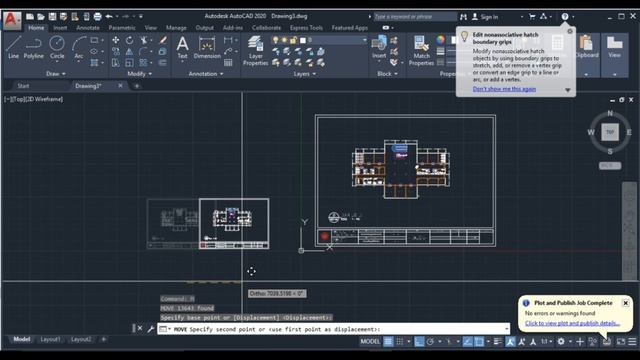The height and width of the screenshot is (360, 640).
Task: Click the Save icon in quick access toolbar
Action: (x=52, y=17)
